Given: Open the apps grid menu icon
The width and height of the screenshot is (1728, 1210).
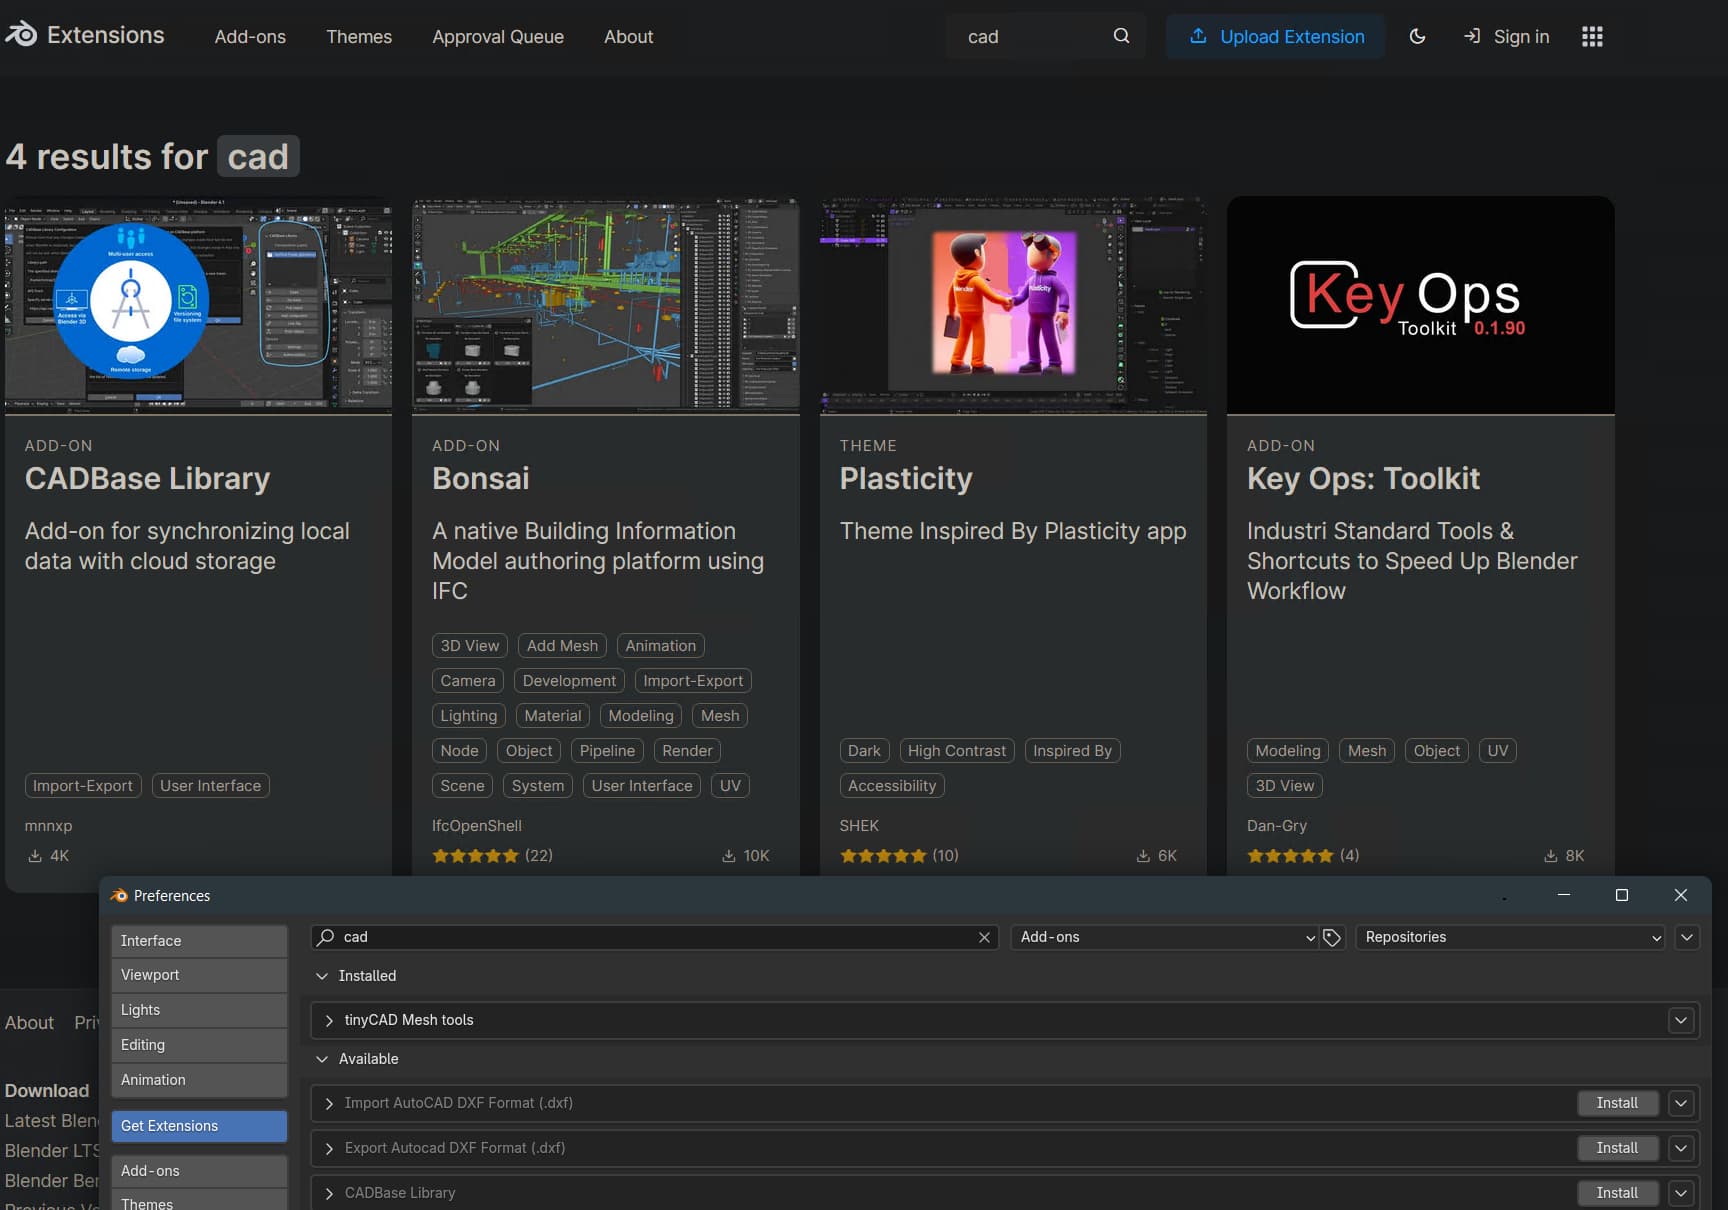Looking at the screenshot, I should point(1592,36).
